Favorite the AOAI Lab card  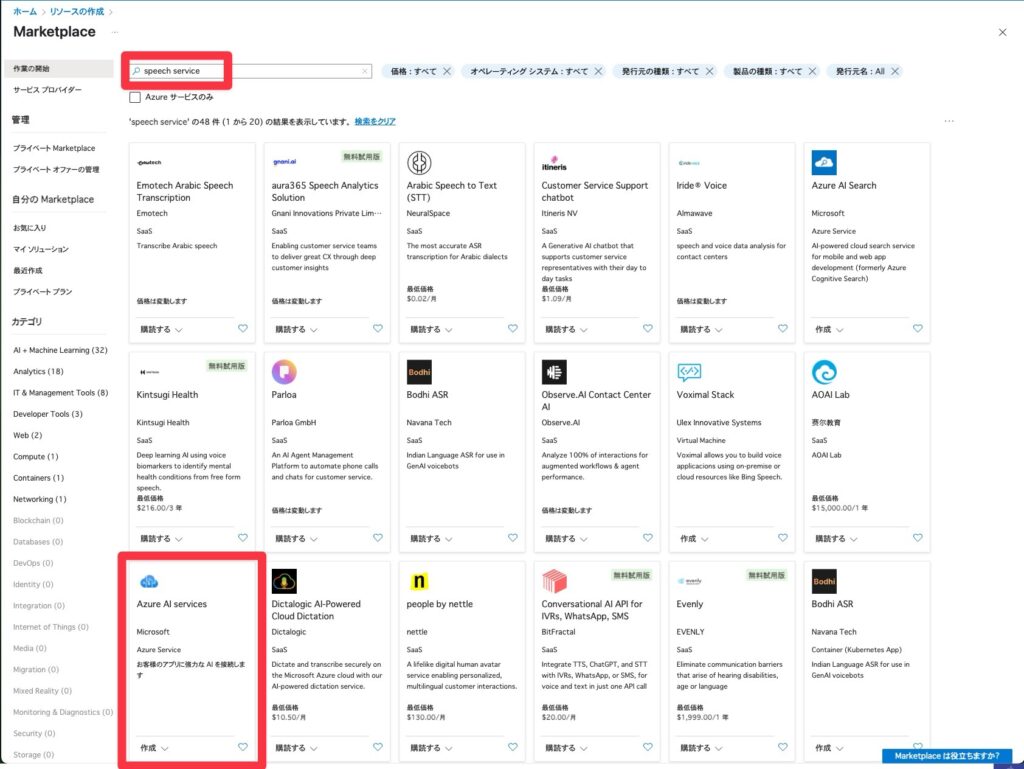(918, 538)
